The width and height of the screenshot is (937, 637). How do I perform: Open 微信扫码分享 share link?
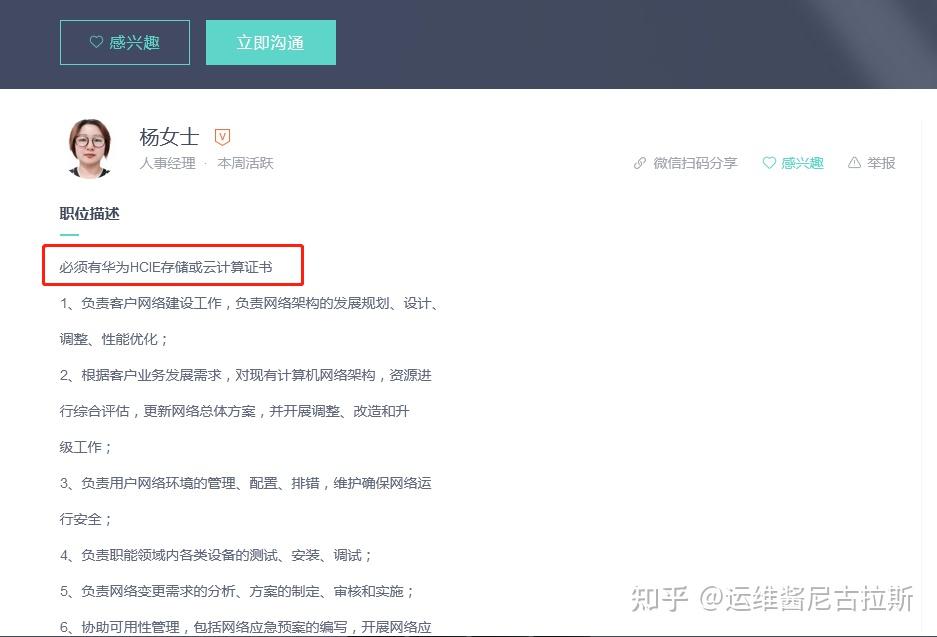coord(695,163)
